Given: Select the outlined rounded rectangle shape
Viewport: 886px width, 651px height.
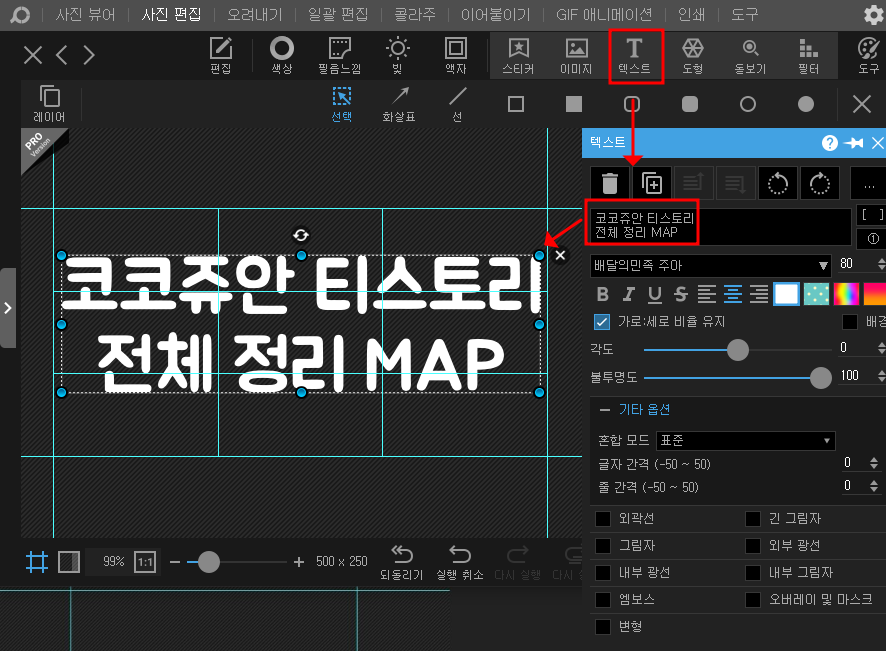Looking at the screenshot, I should 632,104.
